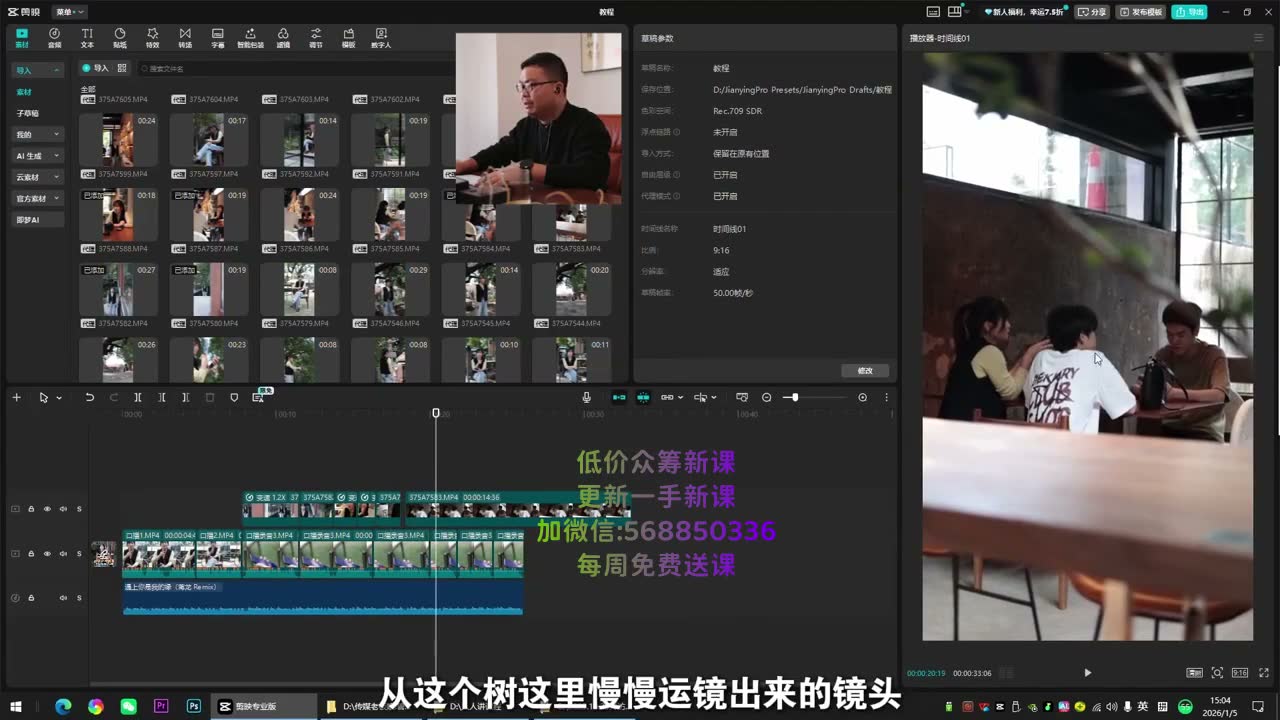Open the 贴纸 (Stickers) tab
This screenshot has width=1280, height=720.
120,38
